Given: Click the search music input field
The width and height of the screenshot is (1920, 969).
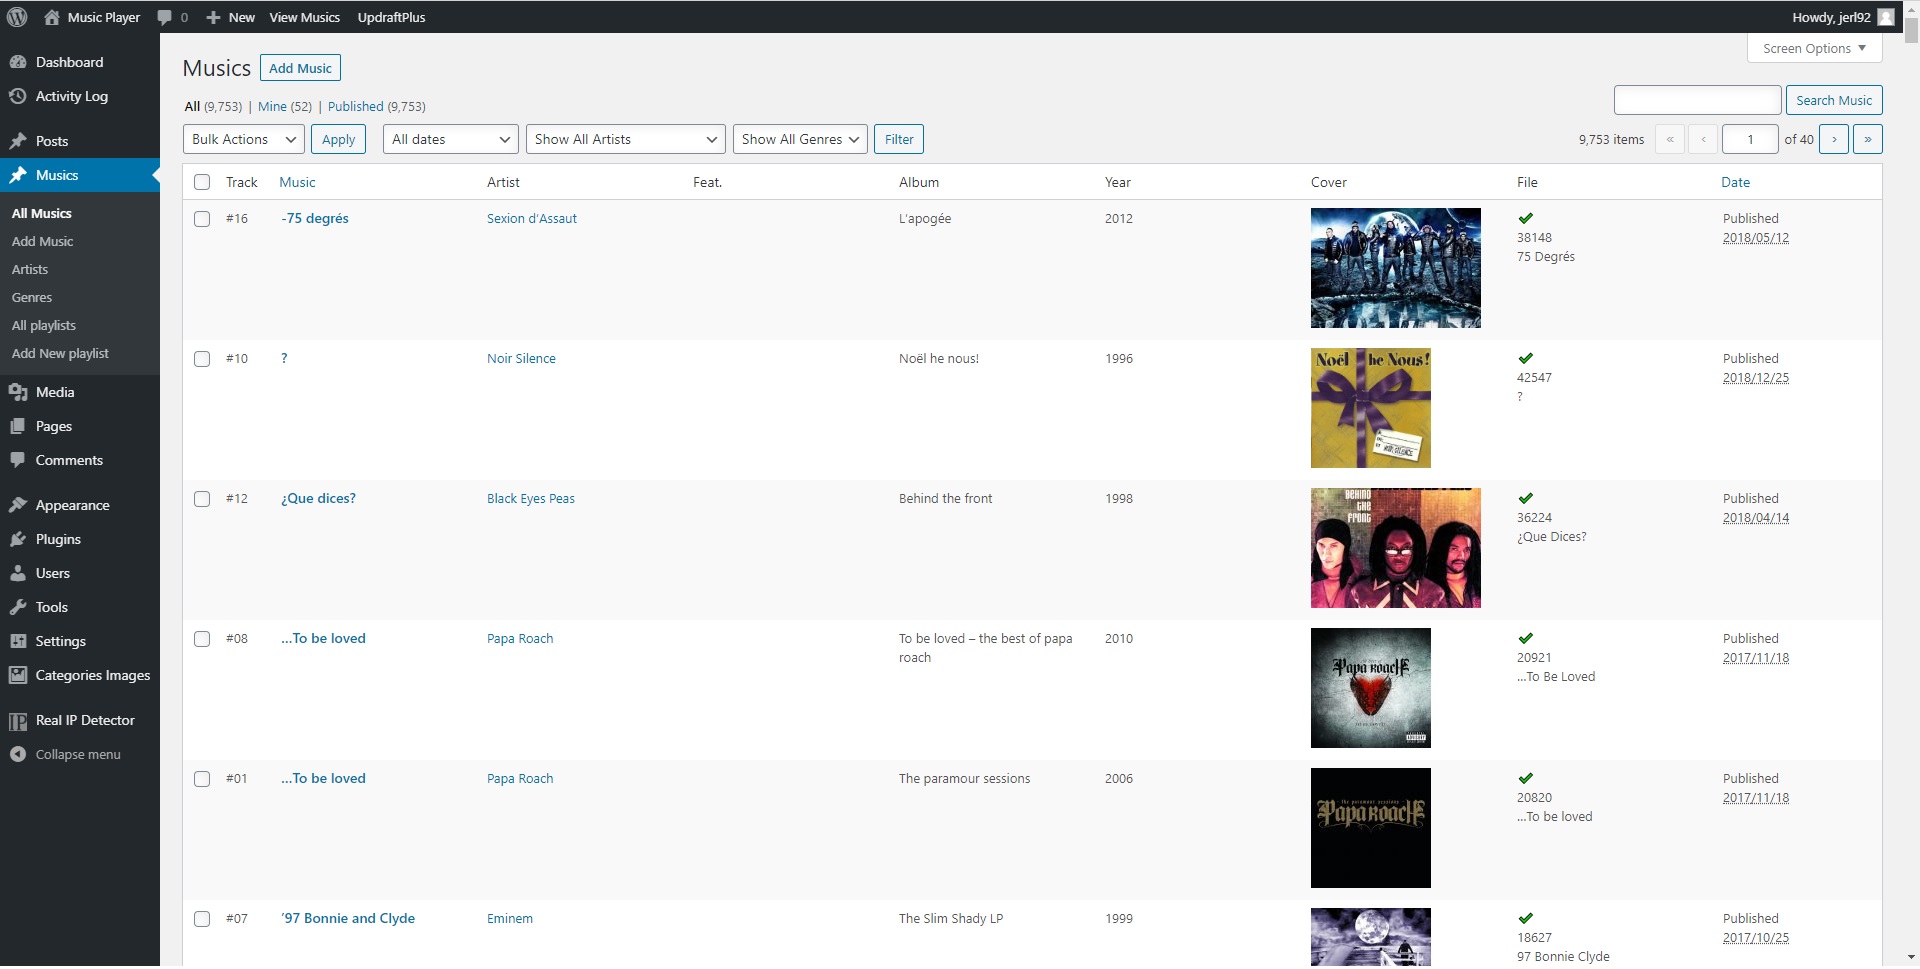Looking at the screenshot, I should (x=1698, y=100).
